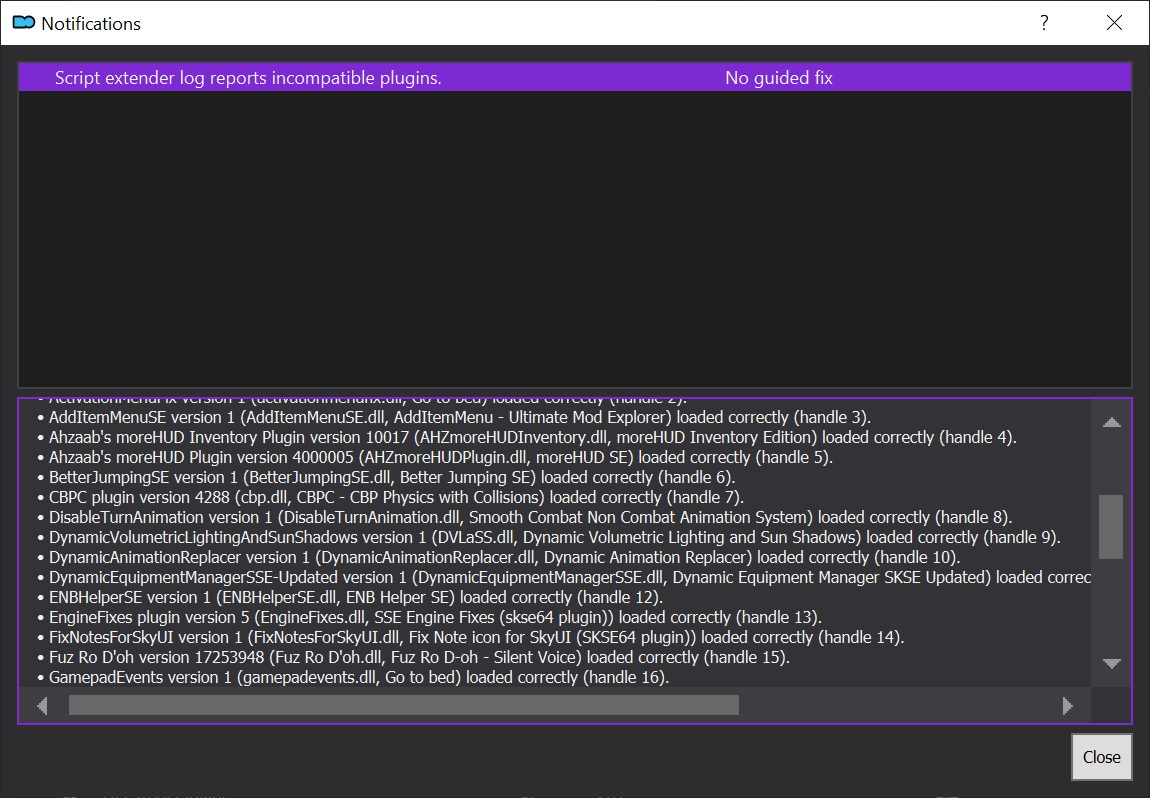
Task: Click the vertical scrollbar down arrow
Action: pyautogui.click(x=1112, y=663)
